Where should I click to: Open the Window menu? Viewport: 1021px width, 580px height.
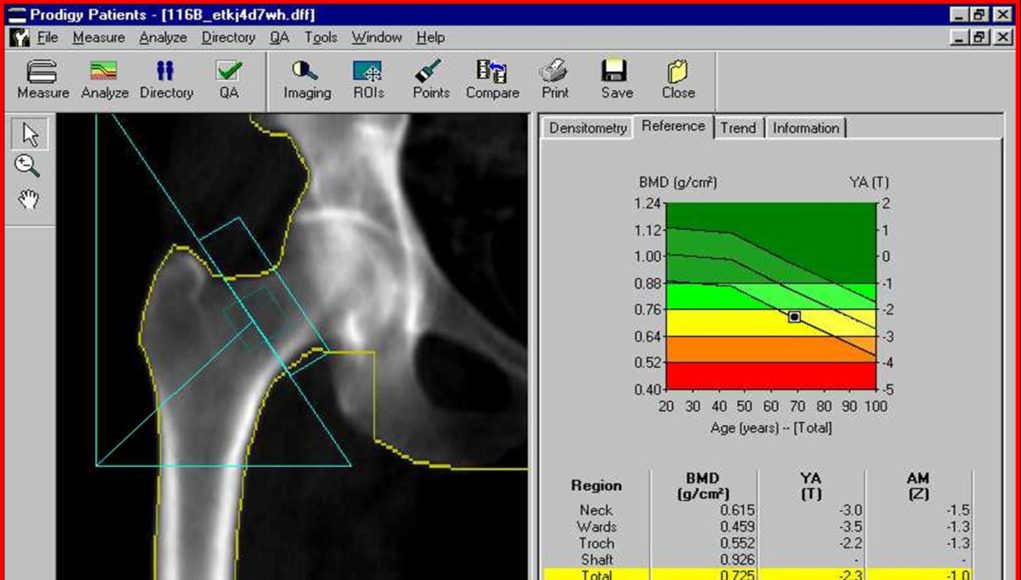pyautogui.click(x=376, y=38)
